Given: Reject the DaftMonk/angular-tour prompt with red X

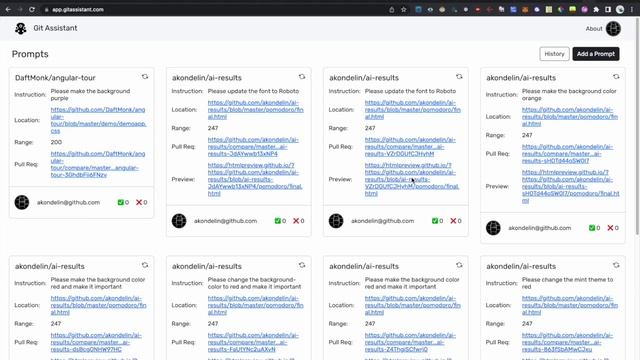Looking at the screenshot, I should (x=139, y=202).
